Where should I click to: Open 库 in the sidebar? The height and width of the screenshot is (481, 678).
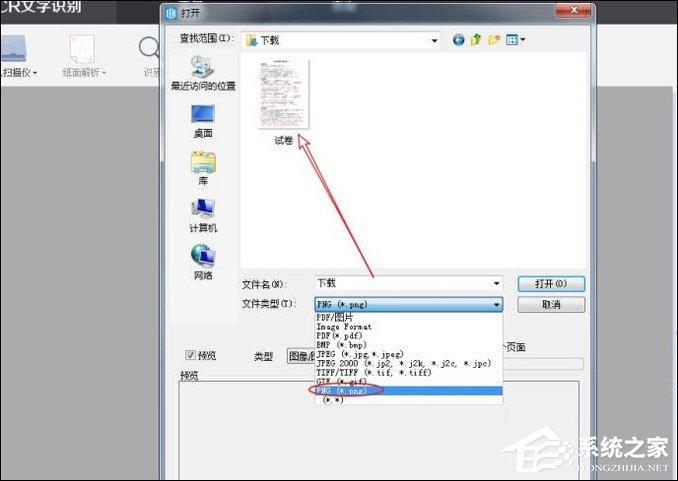(203, 168)
